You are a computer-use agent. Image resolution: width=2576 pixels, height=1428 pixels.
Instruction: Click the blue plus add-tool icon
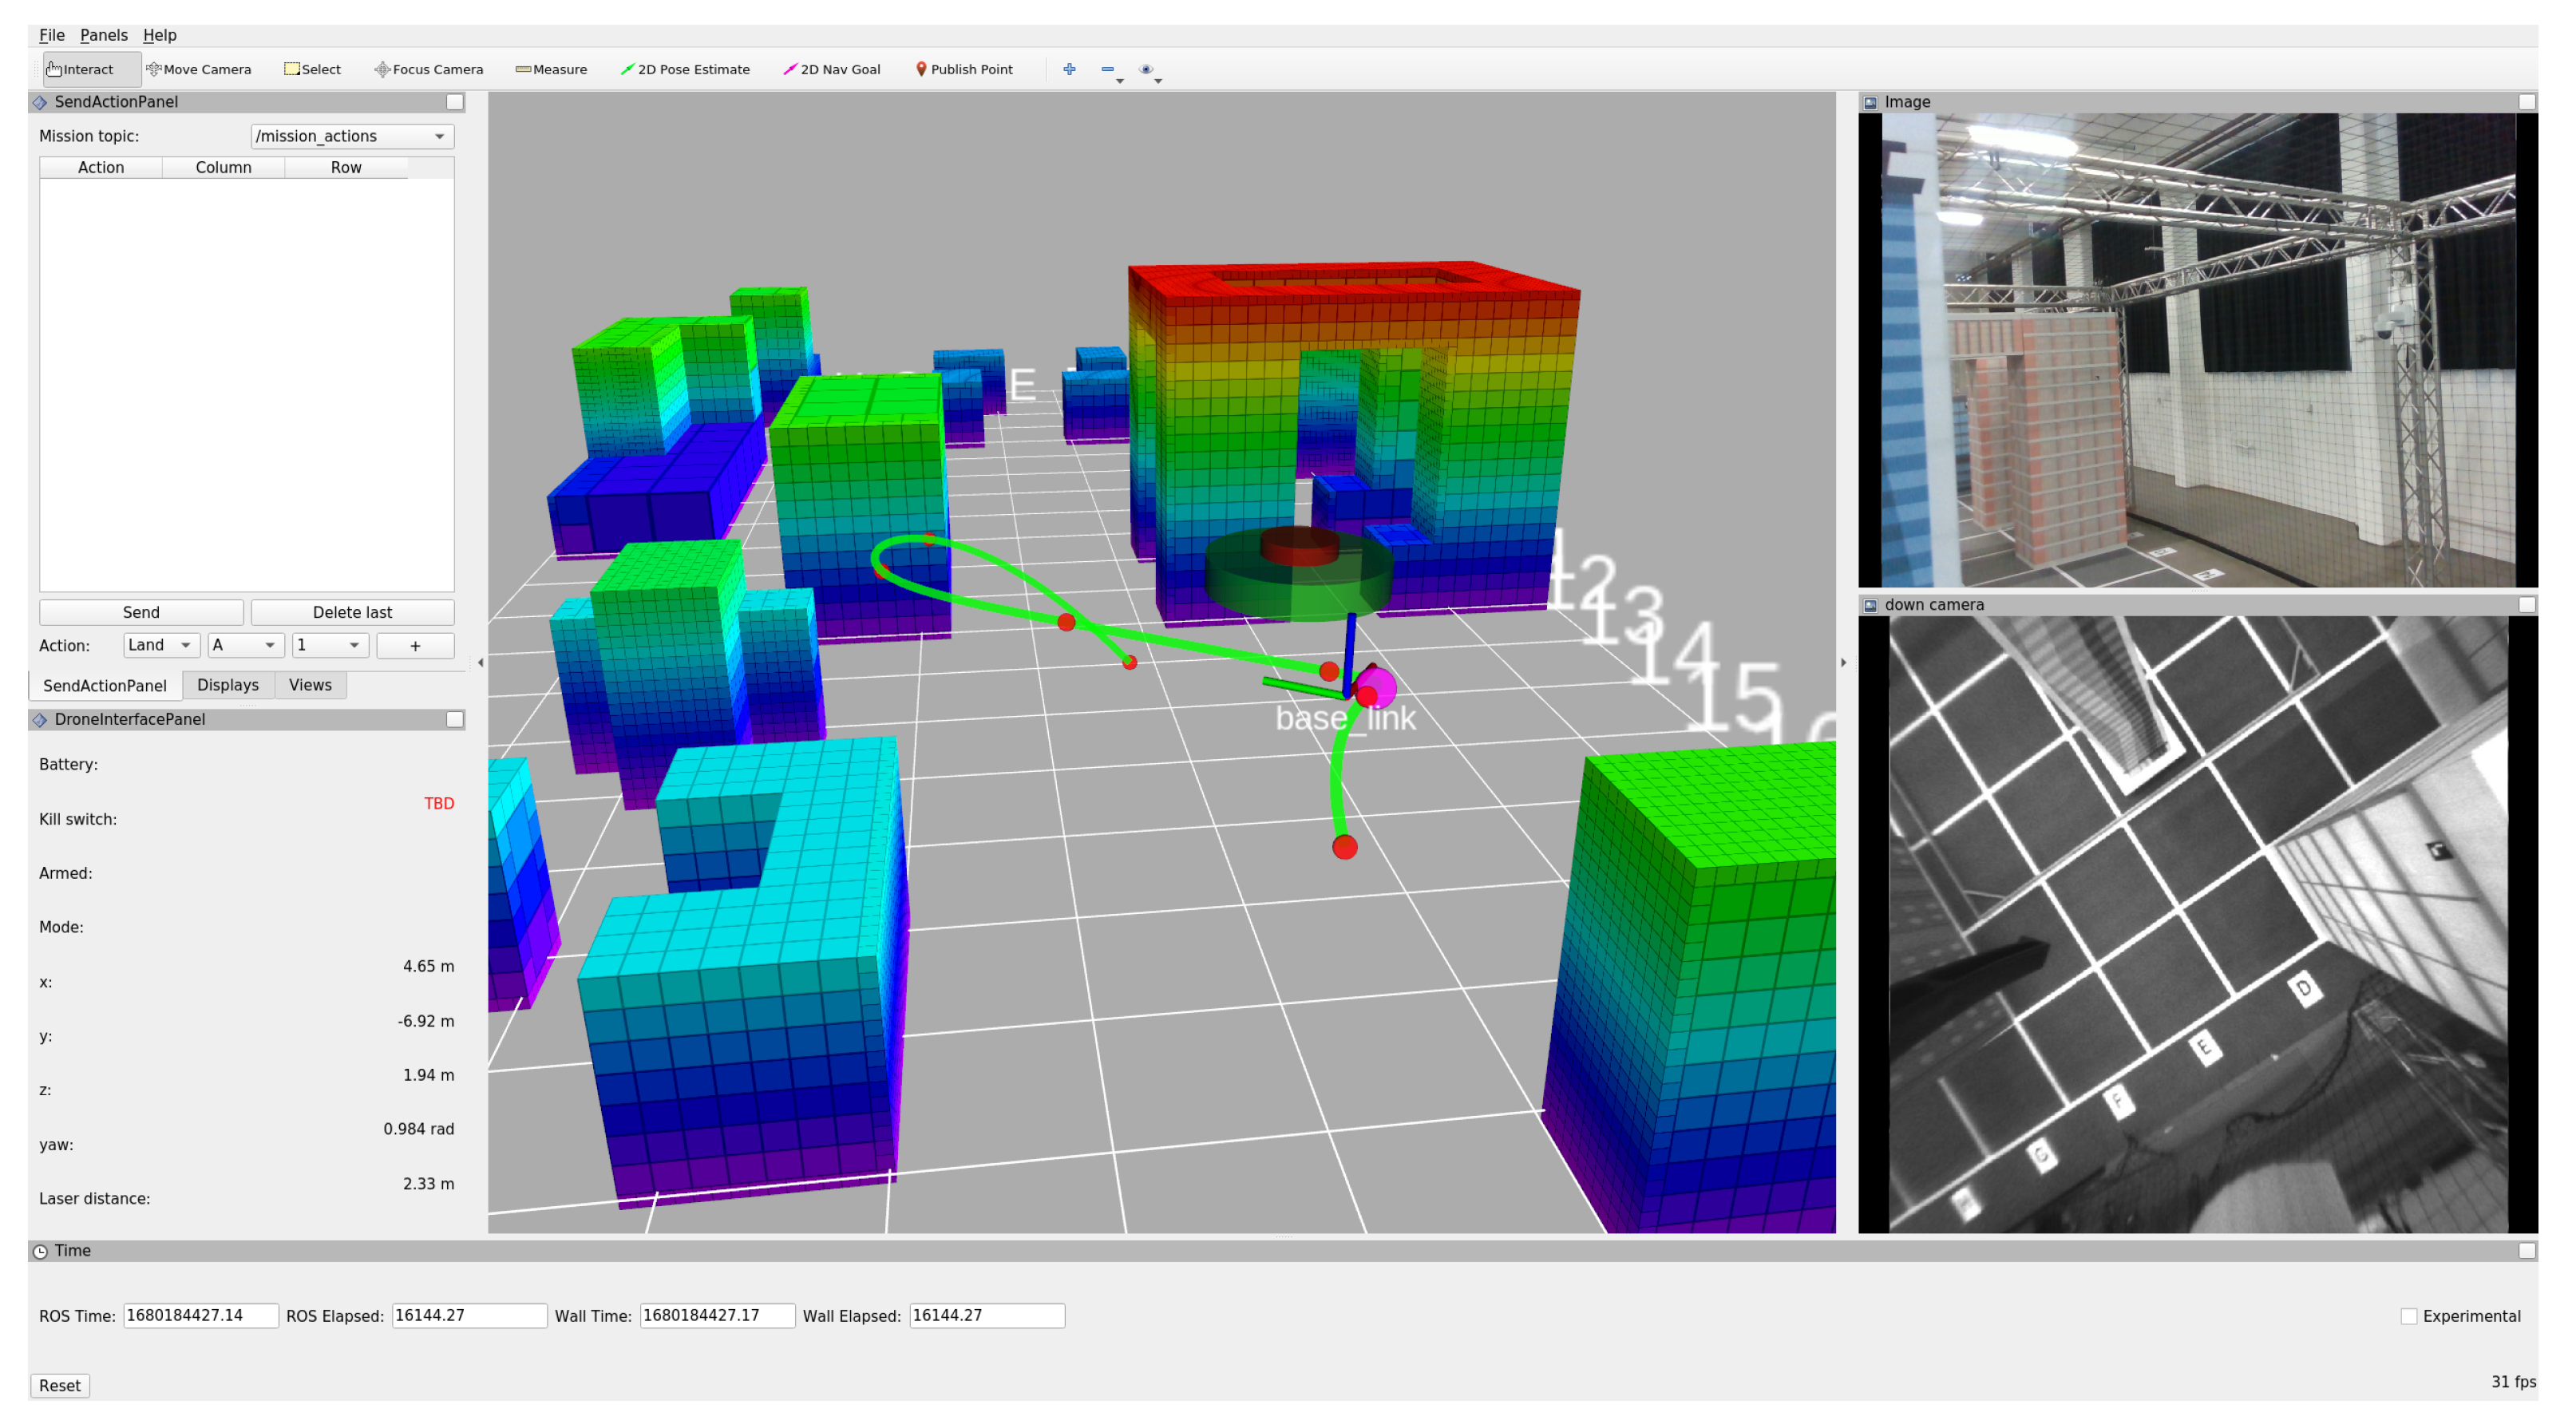(x=1069, y=69)
